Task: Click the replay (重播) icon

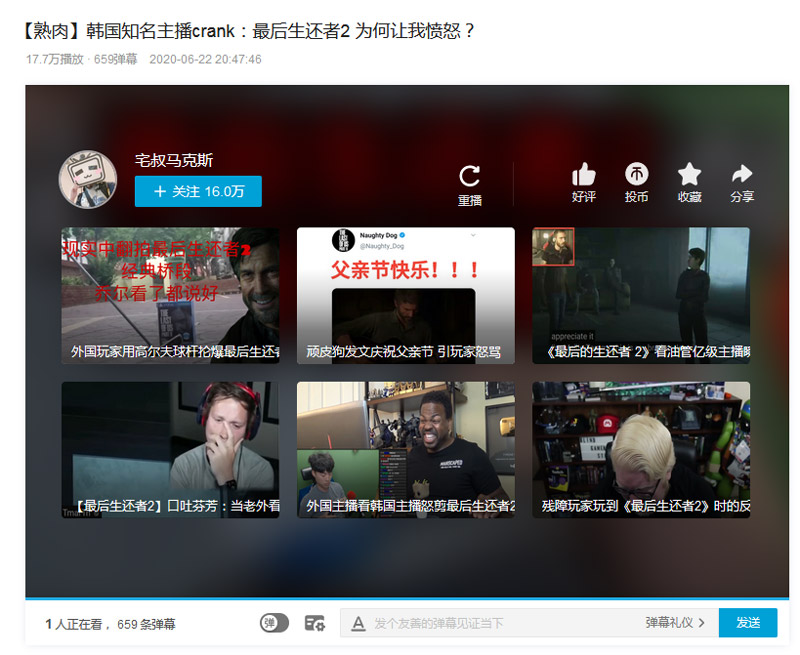Action: pyautogui.click(x=469, y=177)
